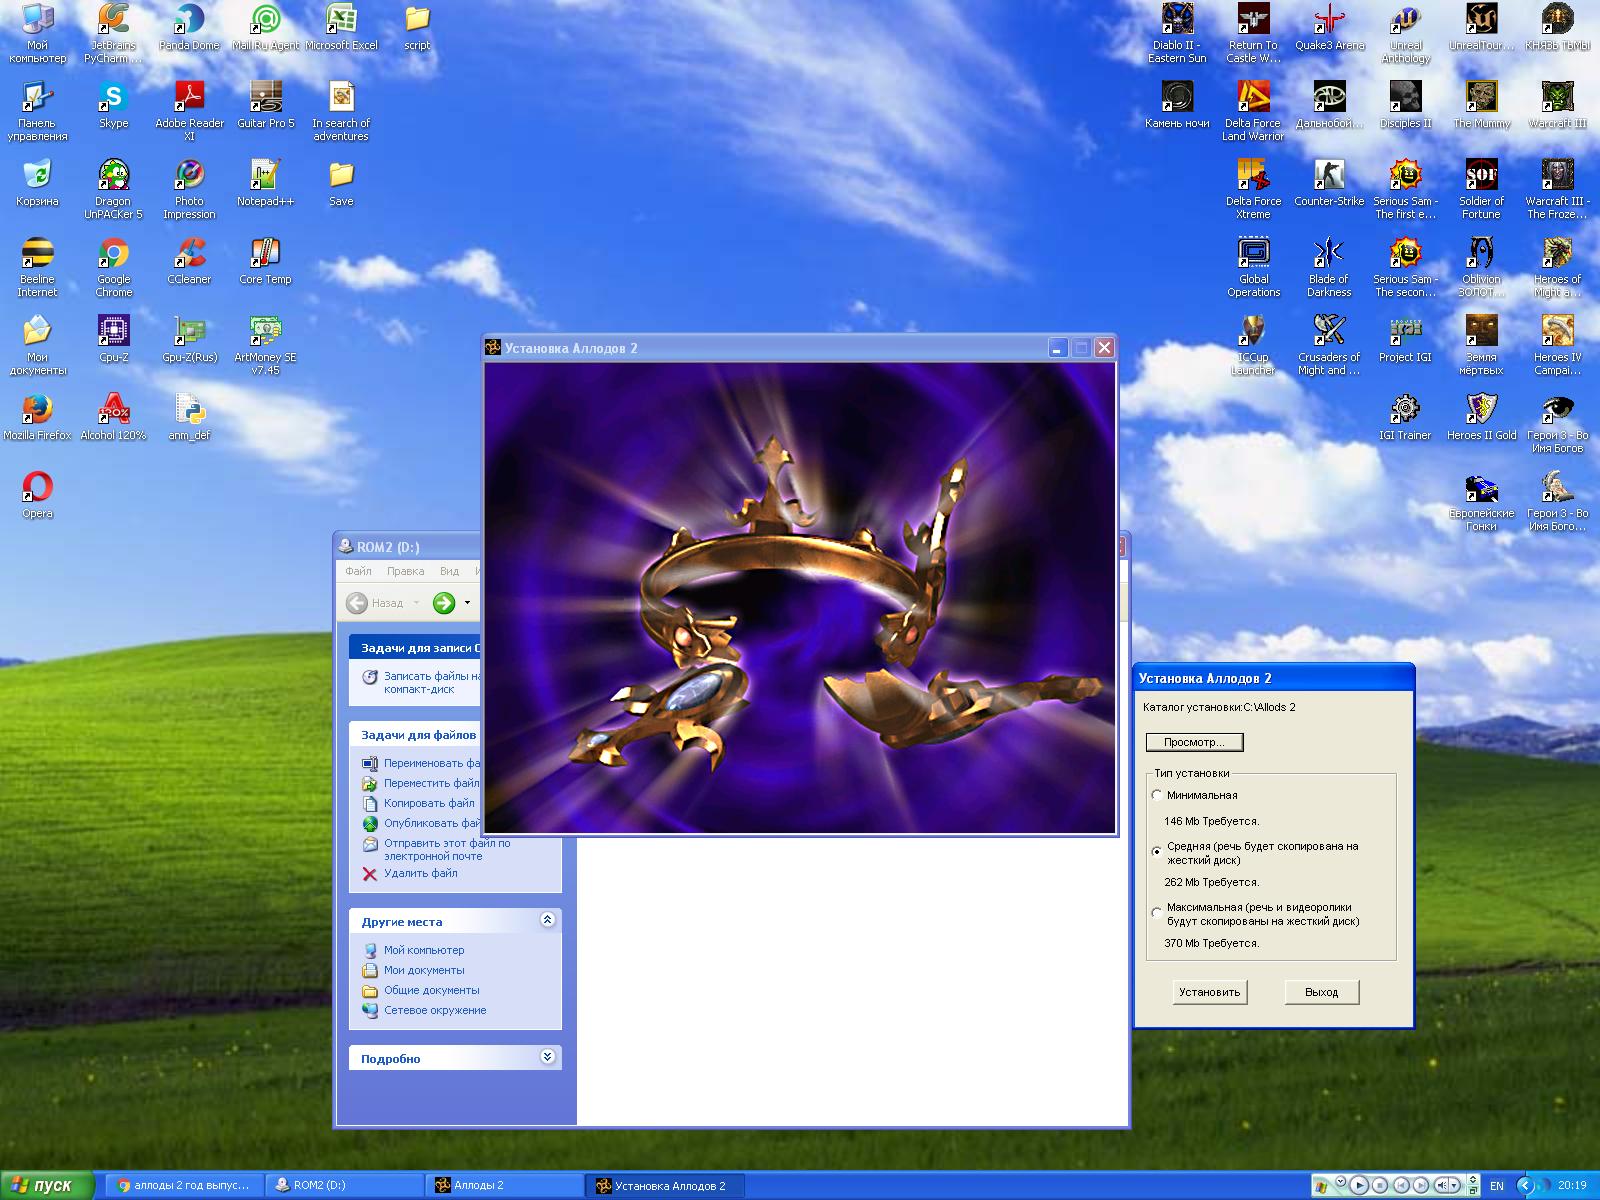Open dropdown arrow next to forward button
This screenshot has height=1200, width=1600.
click(x=467, y=603)
